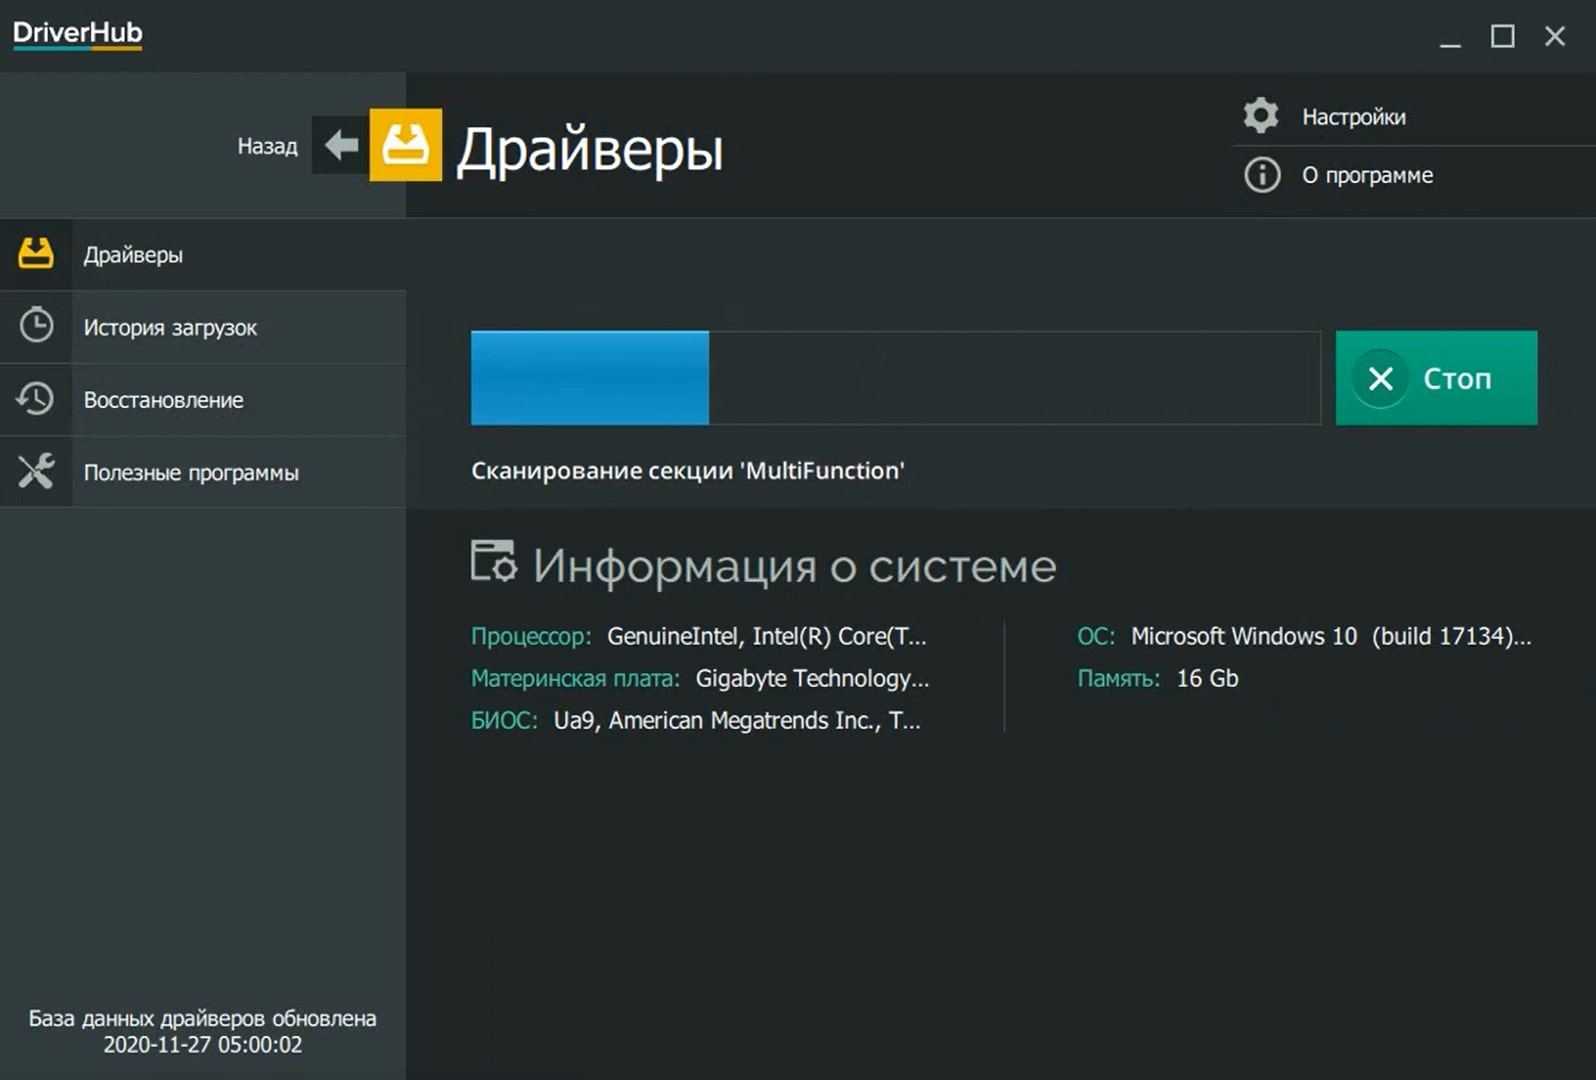Screen dimensions: 1596x1080
Task: Select the Драйверы sidebar icon
Action: coord(36,254)
